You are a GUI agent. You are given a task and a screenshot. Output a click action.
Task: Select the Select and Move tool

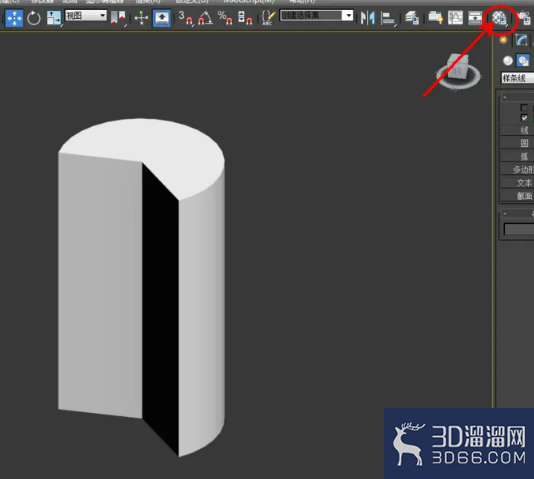14,18
